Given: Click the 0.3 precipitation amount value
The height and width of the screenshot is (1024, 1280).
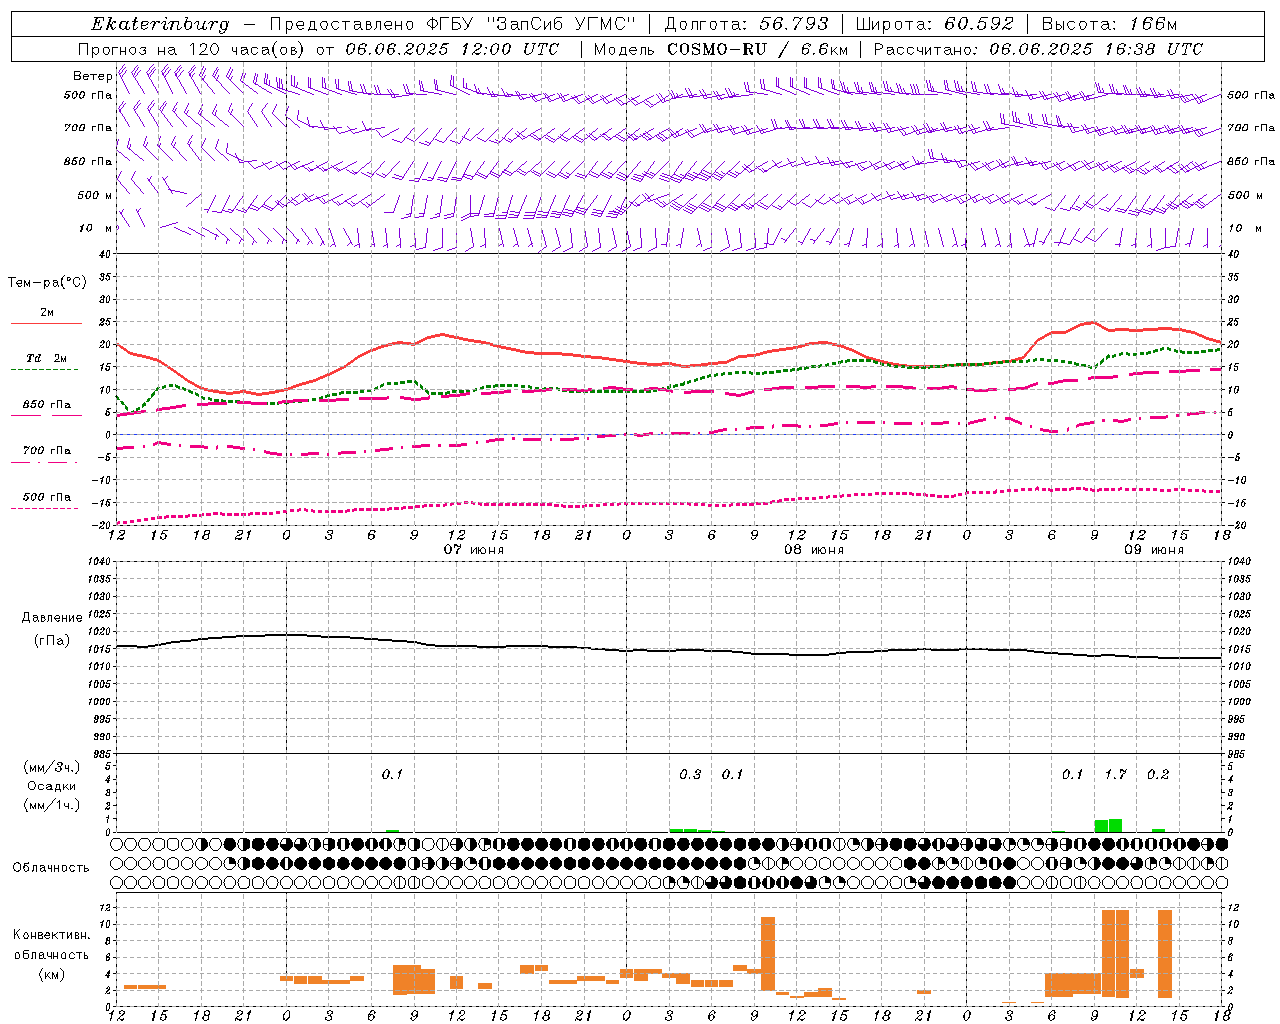Looking at the screenshot, I should (690, 775).
